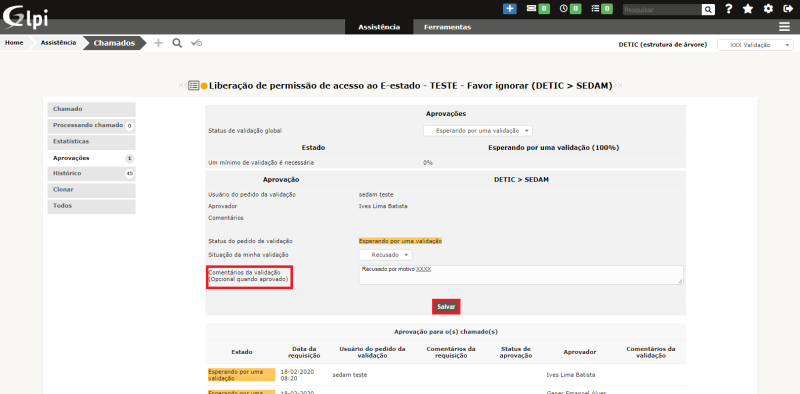Click the GLPI logo
The height and width of the screenshot is (394, 800).
pyautogui.click(x=26, y=16)
